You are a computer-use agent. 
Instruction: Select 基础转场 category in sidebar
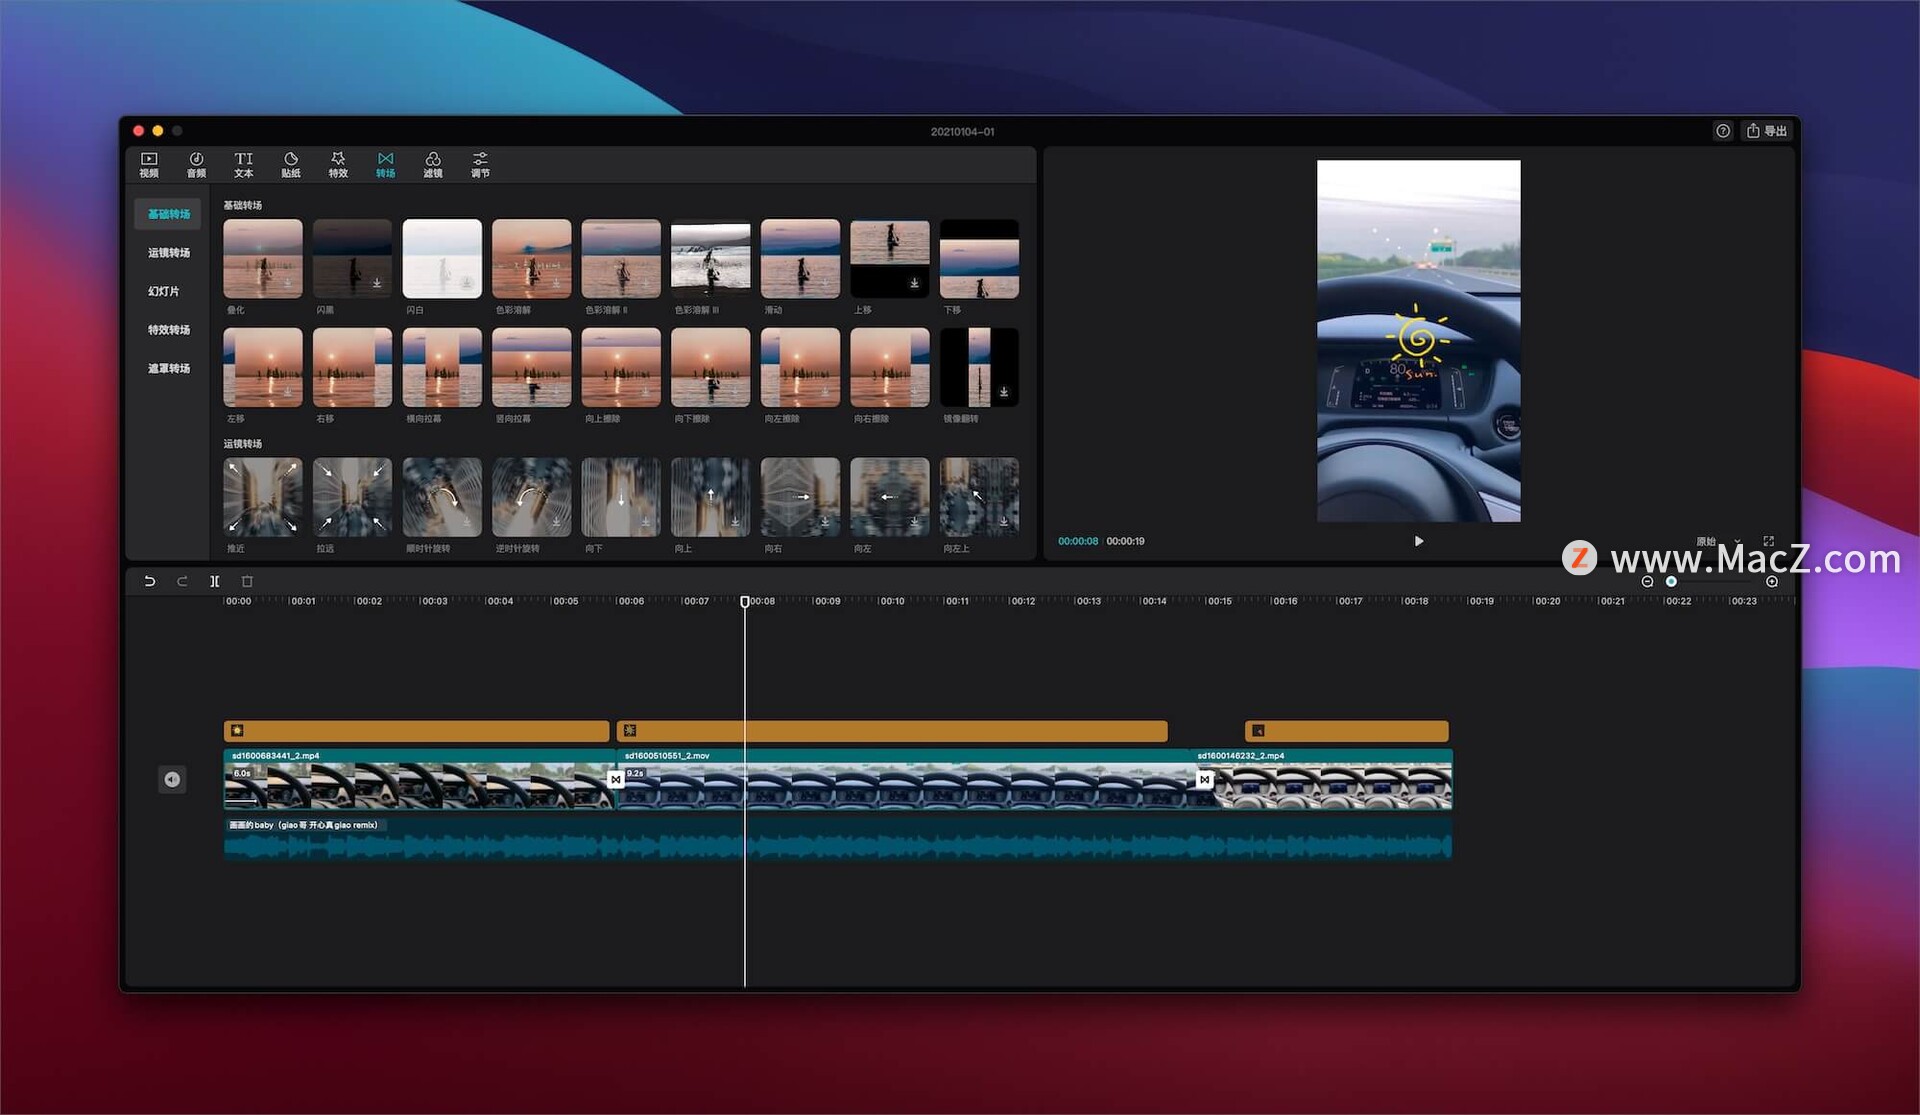(168, 214)
